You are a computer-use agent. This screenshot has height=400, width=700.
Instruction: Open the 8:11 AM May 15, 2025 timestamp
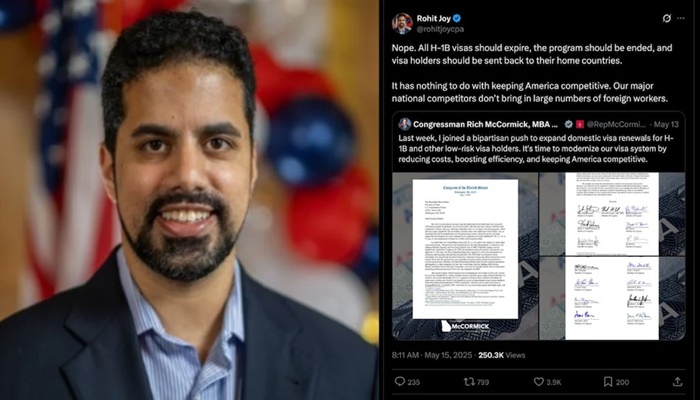click(x=432, y=355)
